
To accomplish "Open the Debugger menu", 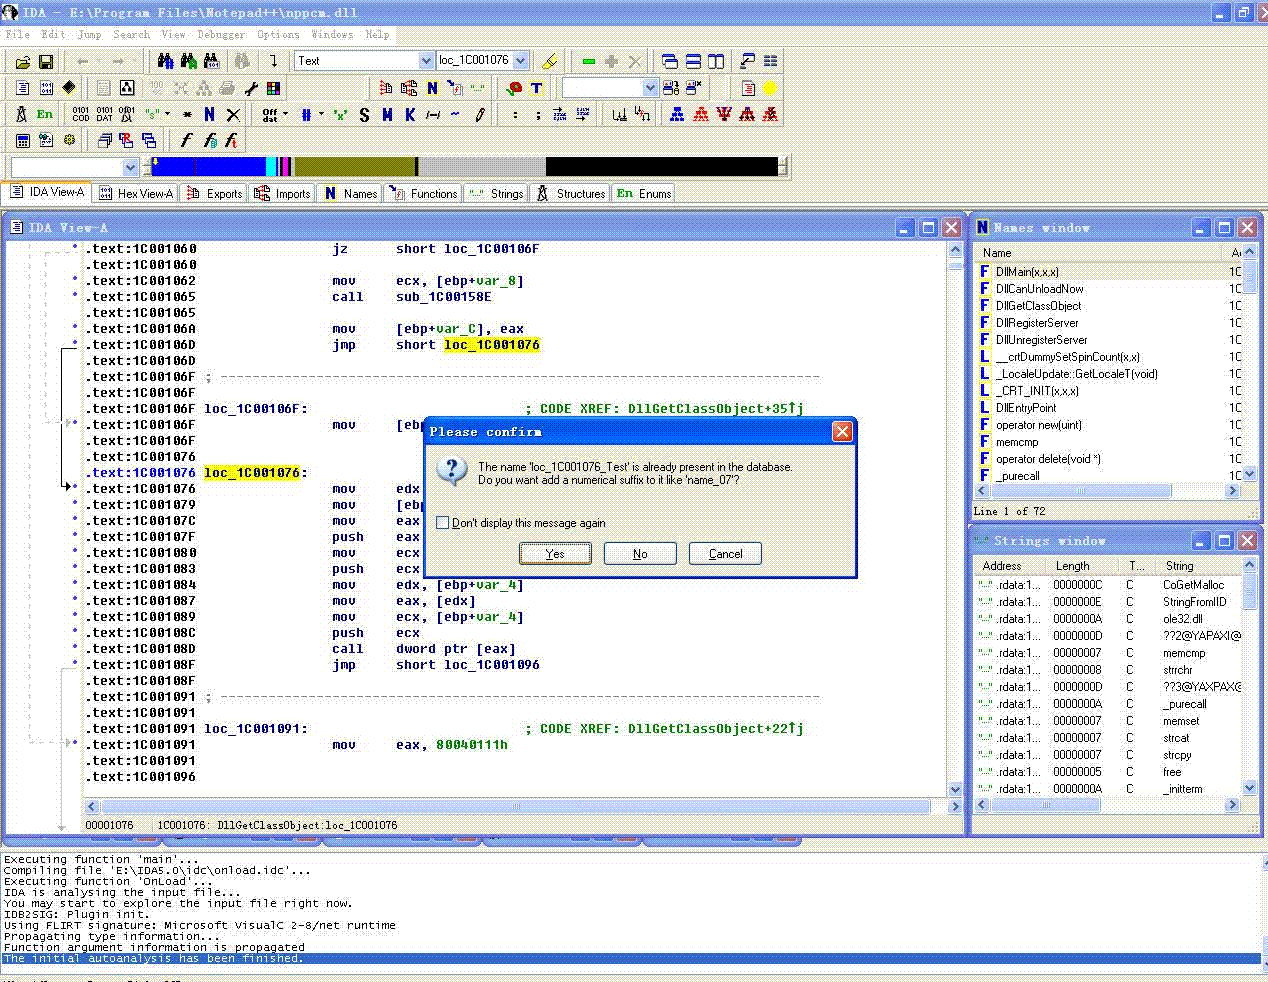I will click(x=220, y=34).
